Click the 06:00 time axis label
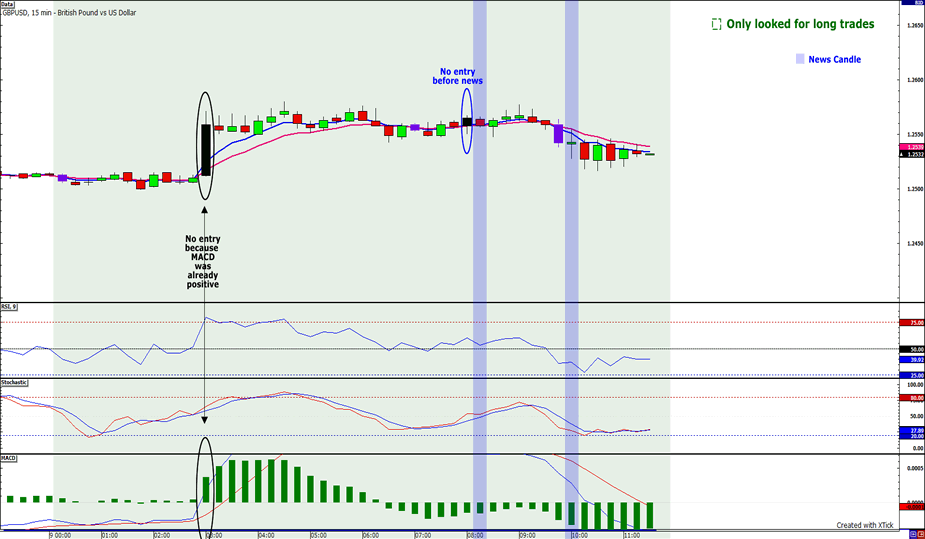Image resolution: width=925 pixels, height=539 pixels. coord(370,535)
